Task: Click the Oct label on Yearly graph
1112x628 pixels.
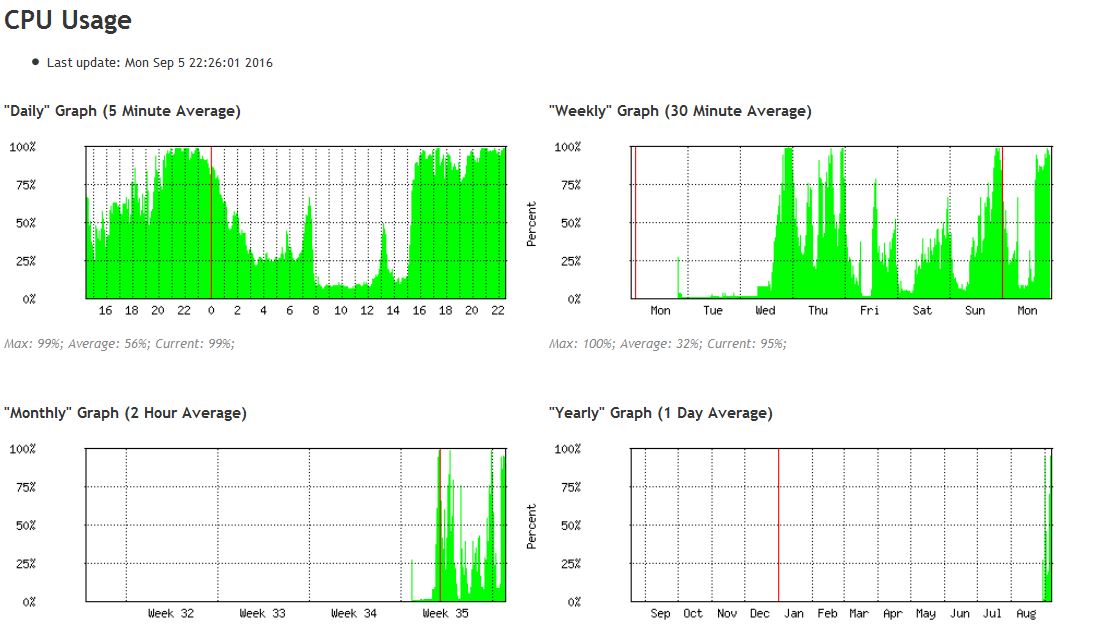Action: pos(693,613)
